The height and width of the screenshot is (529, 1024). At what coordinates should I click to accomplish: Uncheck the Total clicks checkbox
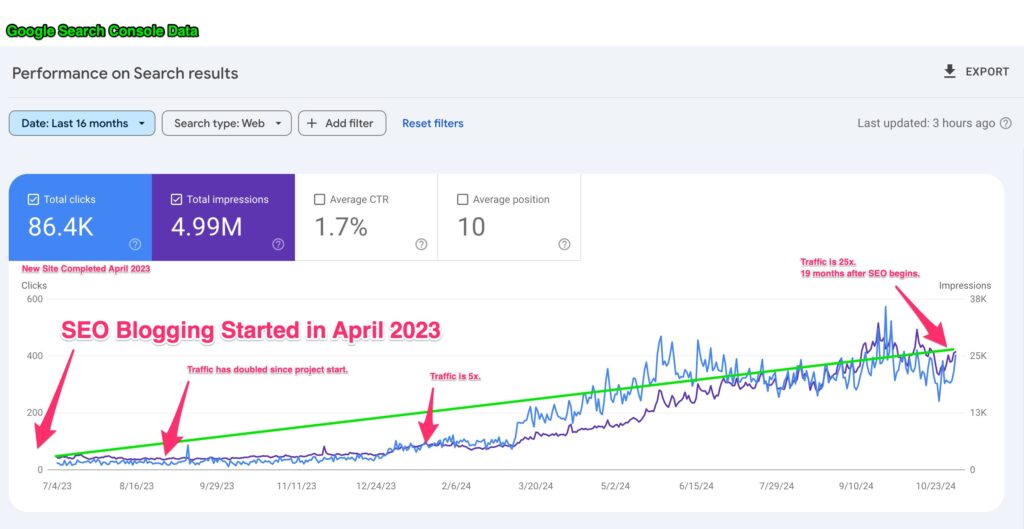click(33, 200)
